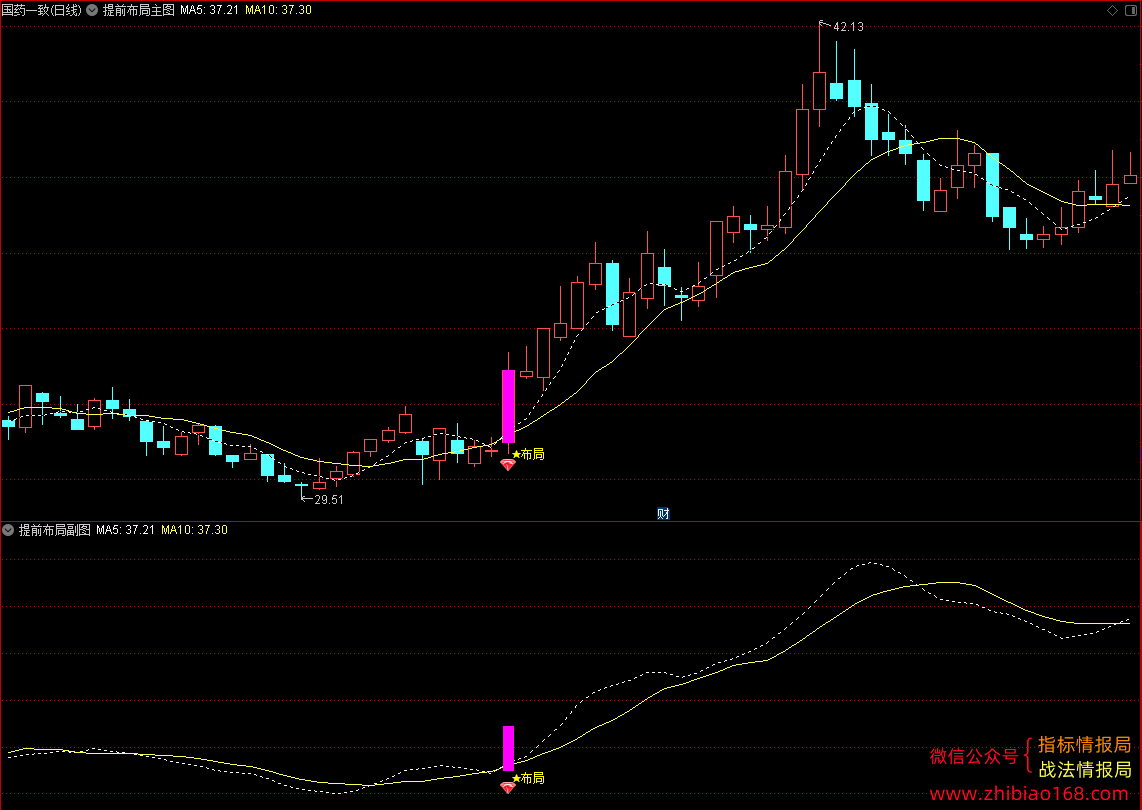
Task: Click the ★布局 label in main chart
Action: click(528, 455)
